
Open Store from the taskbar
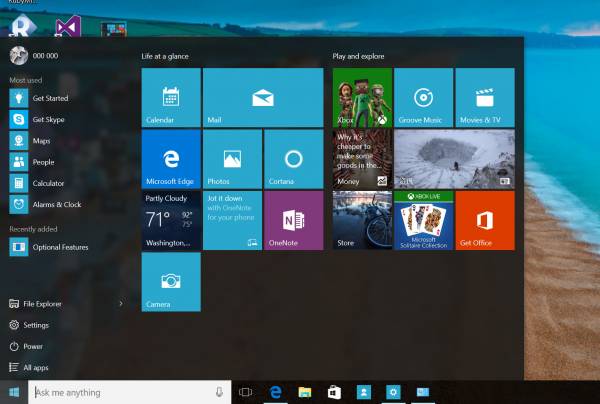click(x=334, y=392)
